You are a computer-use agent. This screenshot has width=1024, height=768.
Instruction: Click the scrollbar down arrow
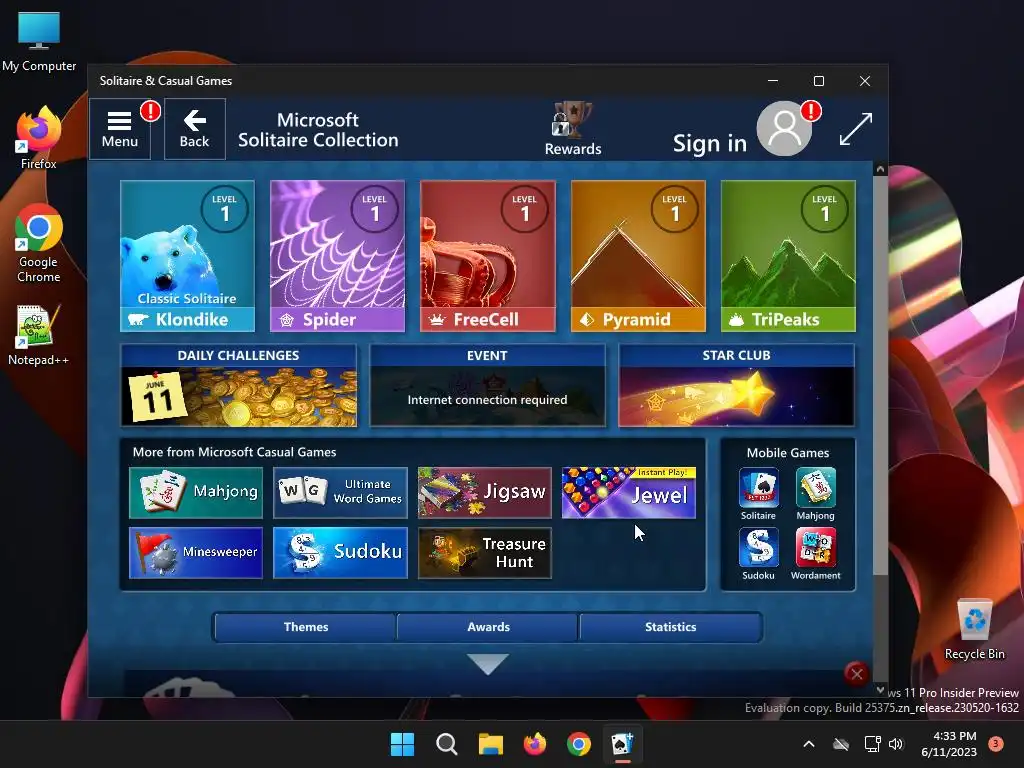[880, 690]
